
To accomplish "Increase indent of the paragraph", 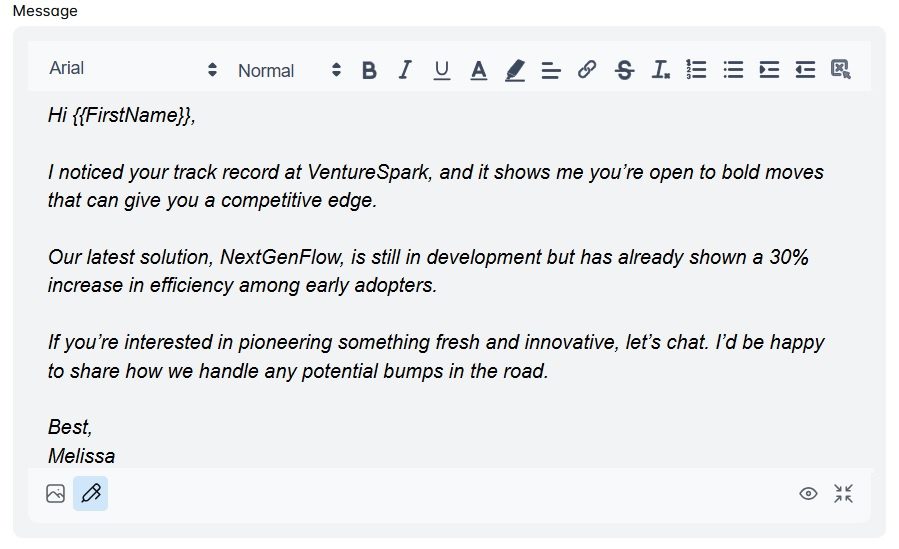I will (769, 70).
